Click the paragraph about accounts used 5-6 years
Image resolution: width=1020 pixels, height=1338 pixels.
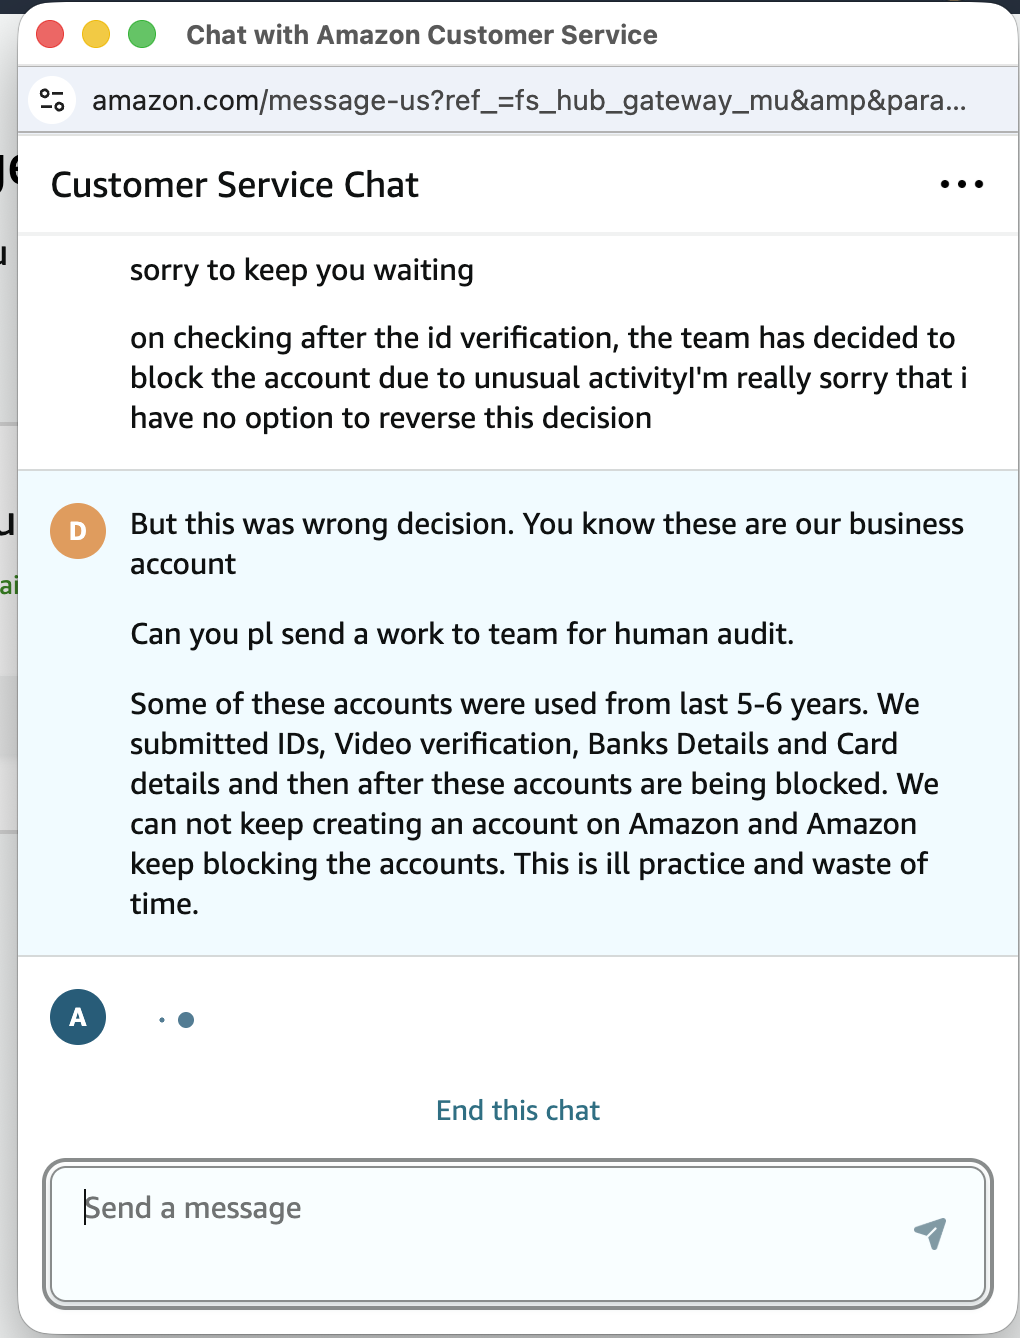tap(534, 804)
